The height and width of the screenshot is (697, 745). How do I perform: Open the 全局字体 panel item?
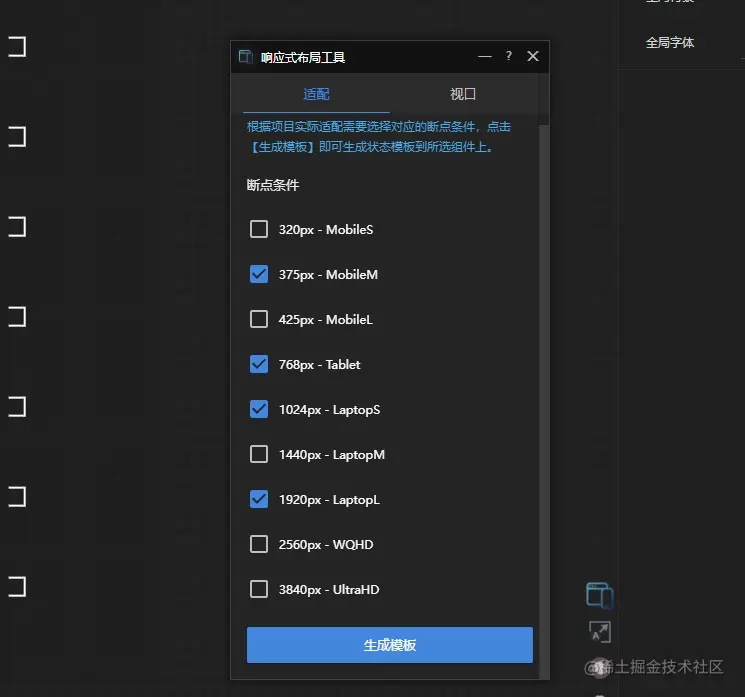click(669, 43)
